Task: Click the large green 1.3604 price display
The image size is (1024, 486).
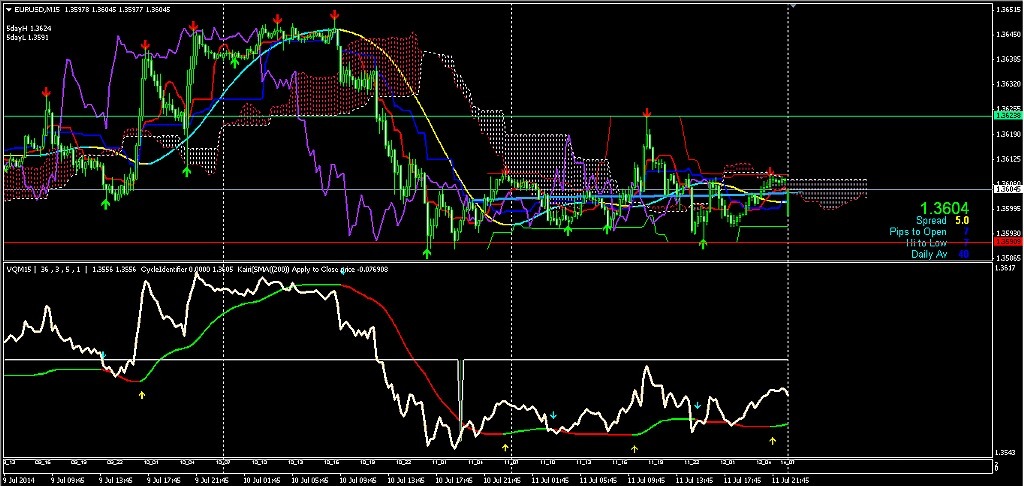Action: click(945, 208)
